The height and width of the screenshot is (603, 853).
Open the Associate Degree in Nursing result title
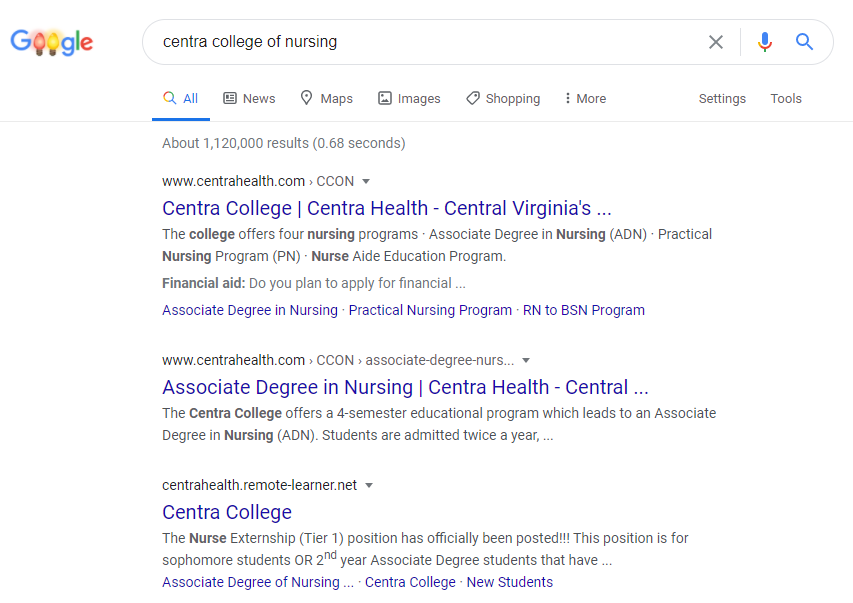(405, 387)
